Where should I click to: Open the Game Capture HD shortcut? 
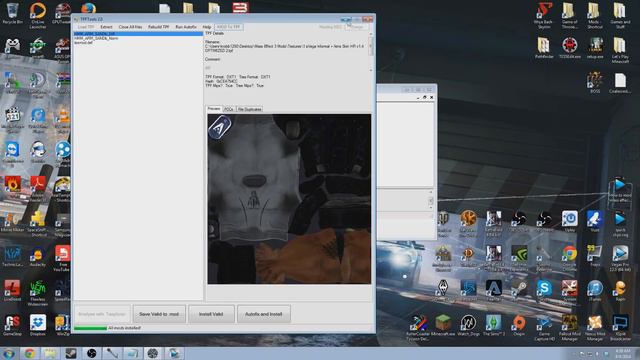point(544,328)
